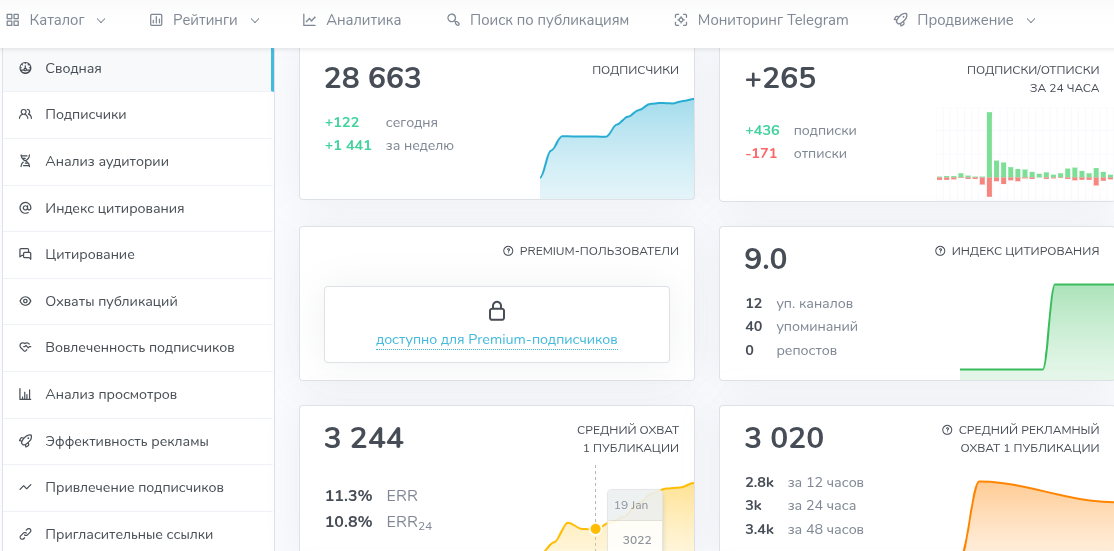
Task: Click the heart icon next to Вовлеченность подписчиков
Action: coord(26,347)
